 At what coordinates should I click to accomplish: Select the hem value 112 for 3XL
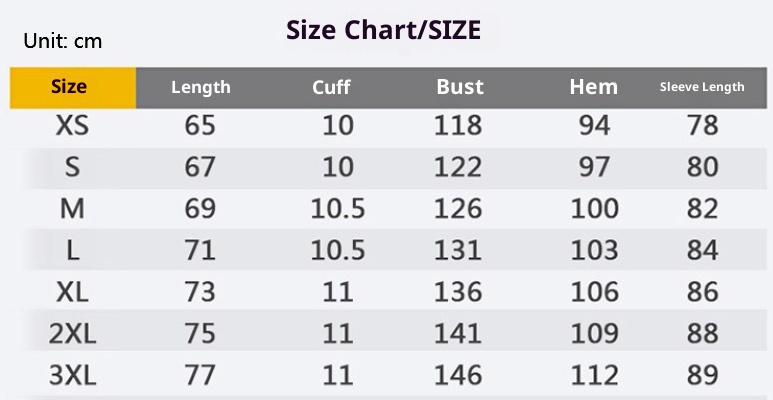(x=594, y=375)
